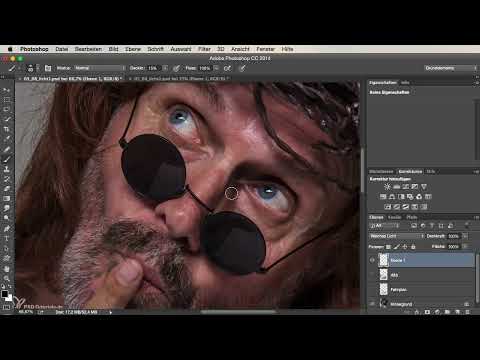The height and width of the screenshot is (360, 480).
Task: Select the Eraser tool
Action: [7, 189]
